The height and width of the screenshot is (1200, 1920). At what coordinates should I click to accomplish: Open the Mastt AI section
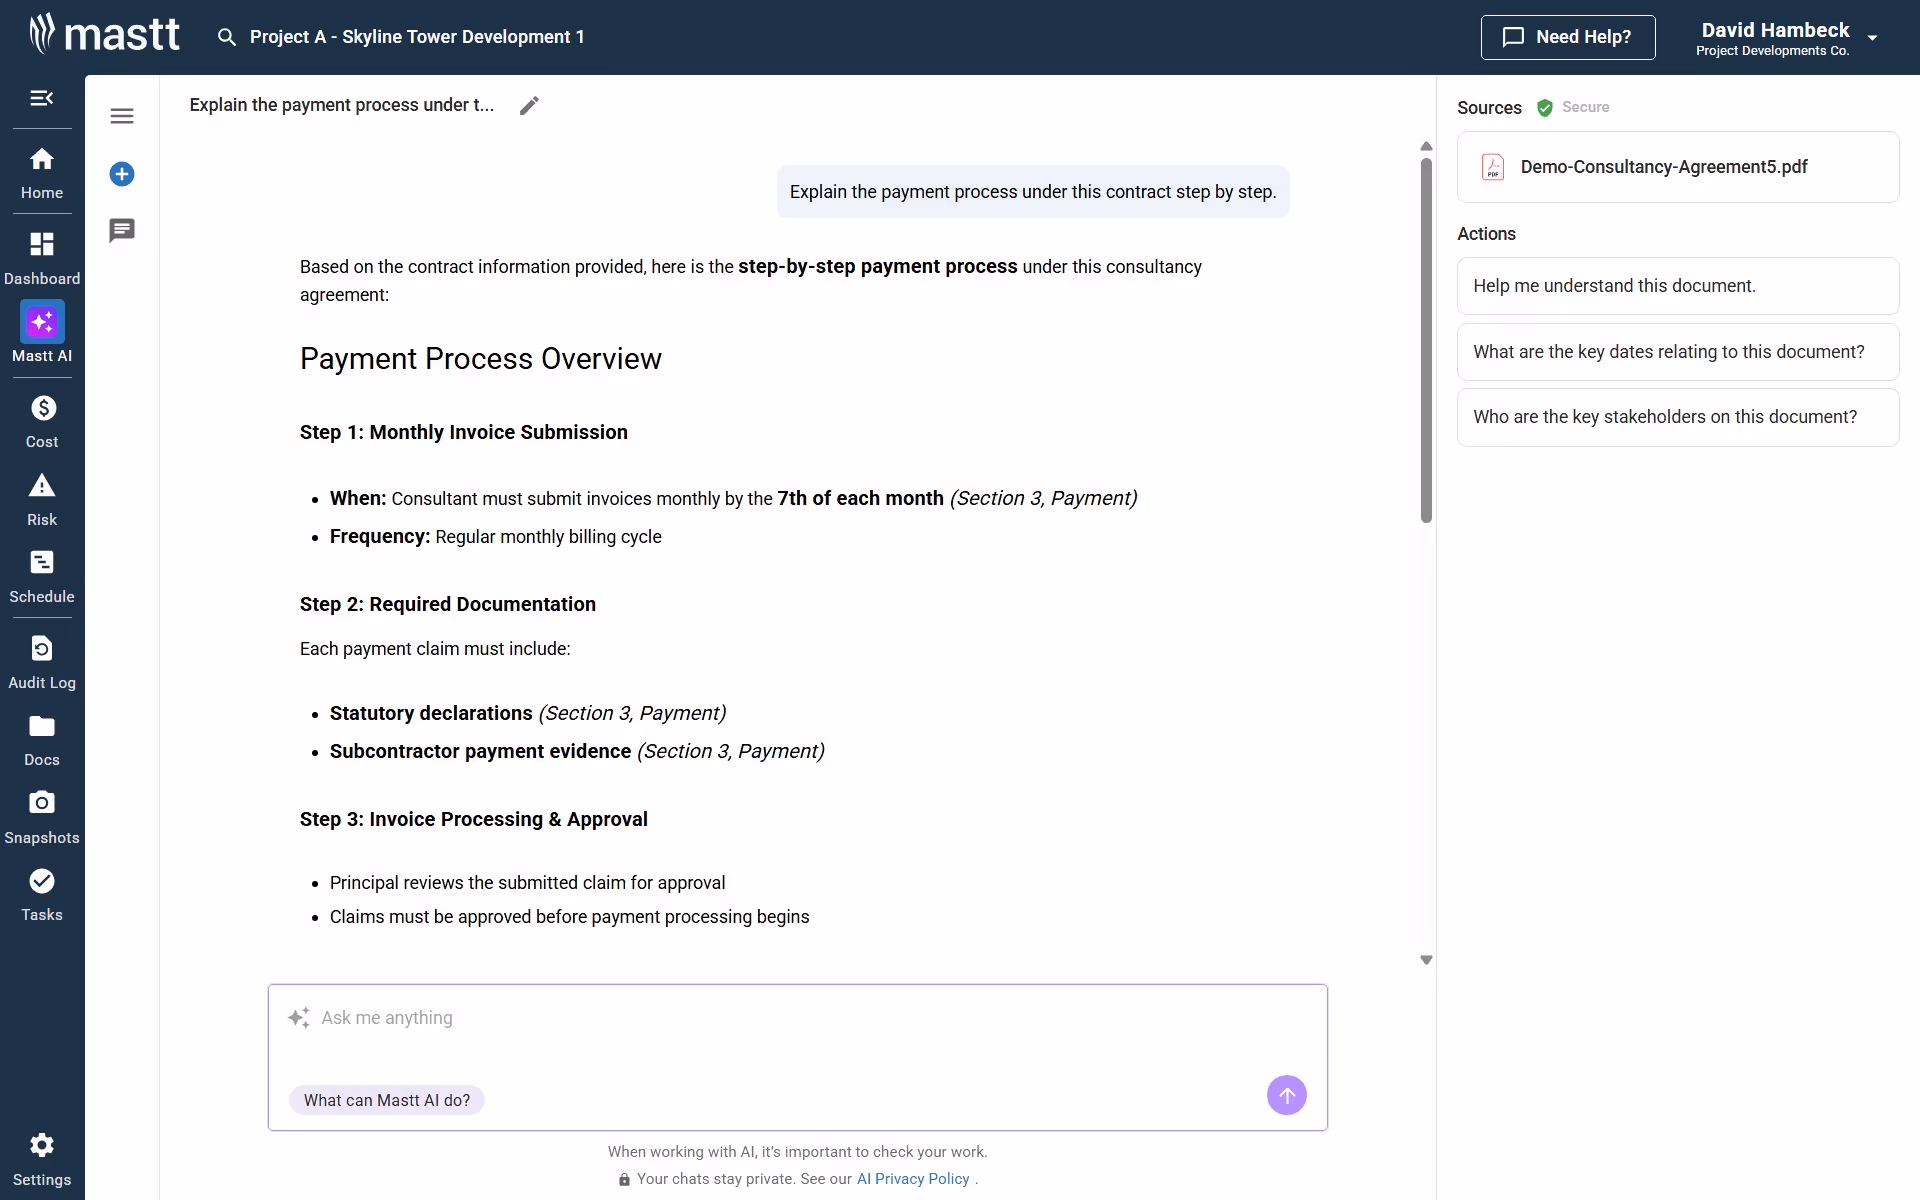[41, 332]
